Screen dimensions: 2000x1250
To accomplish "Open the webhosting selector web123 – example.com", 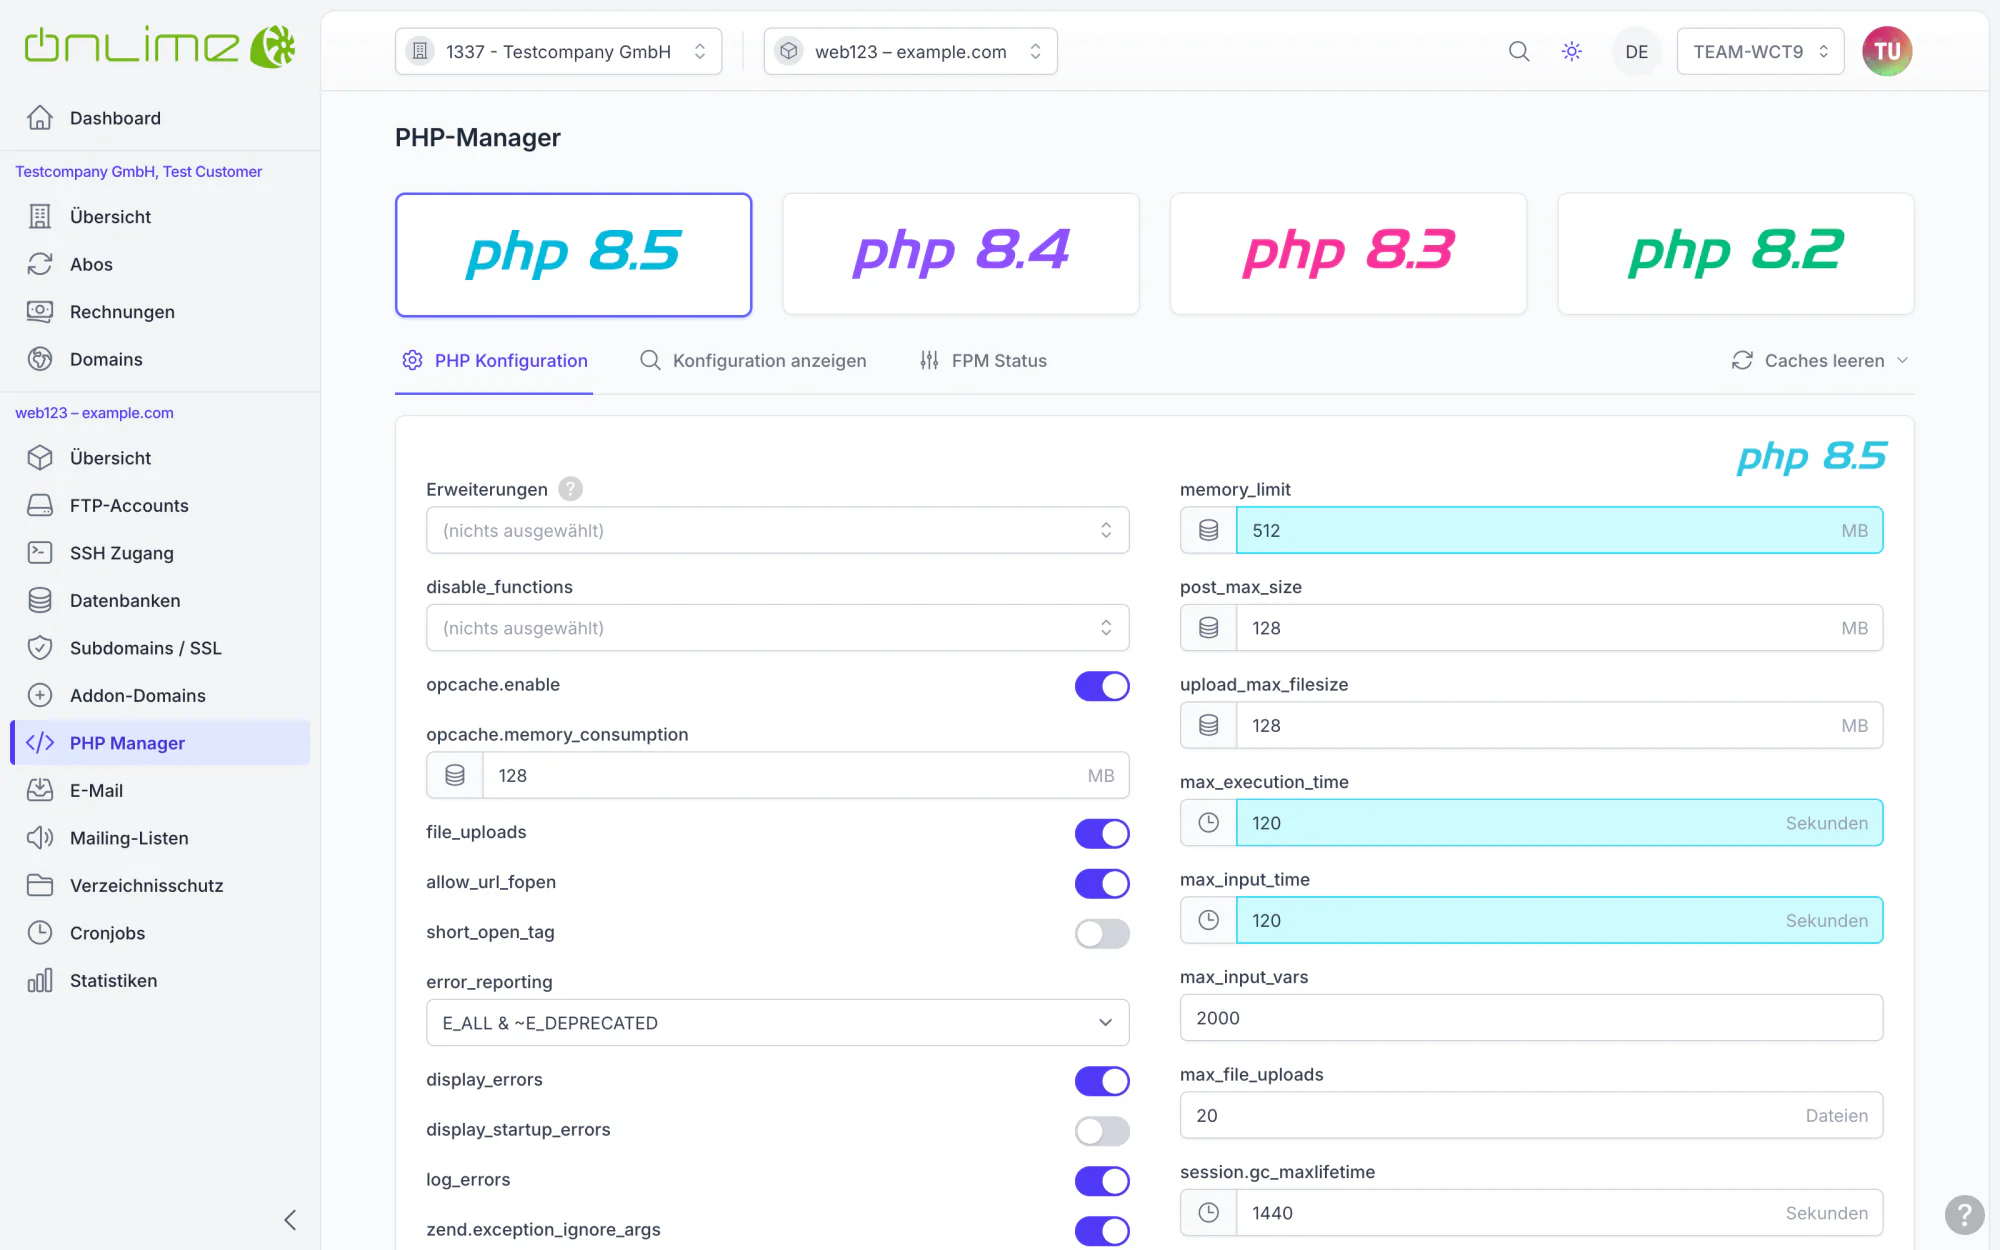I will click(910, 51).
